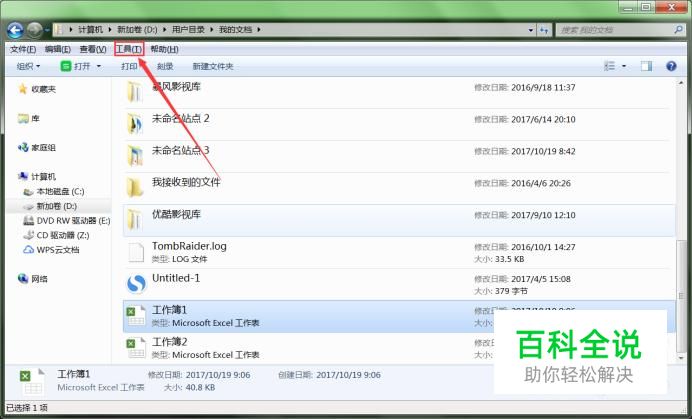Open the address bar history dropdown arrow

[x=530, y=30]
